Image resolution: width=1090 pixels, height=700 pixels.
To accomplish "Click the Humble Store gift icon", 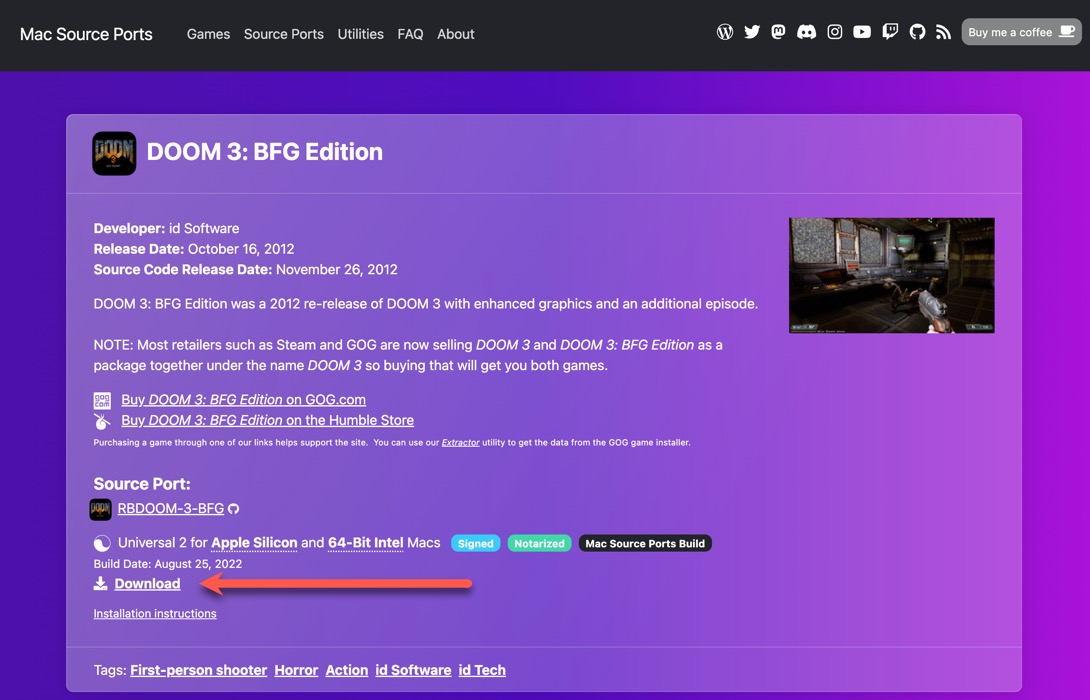I will point(102,420).
